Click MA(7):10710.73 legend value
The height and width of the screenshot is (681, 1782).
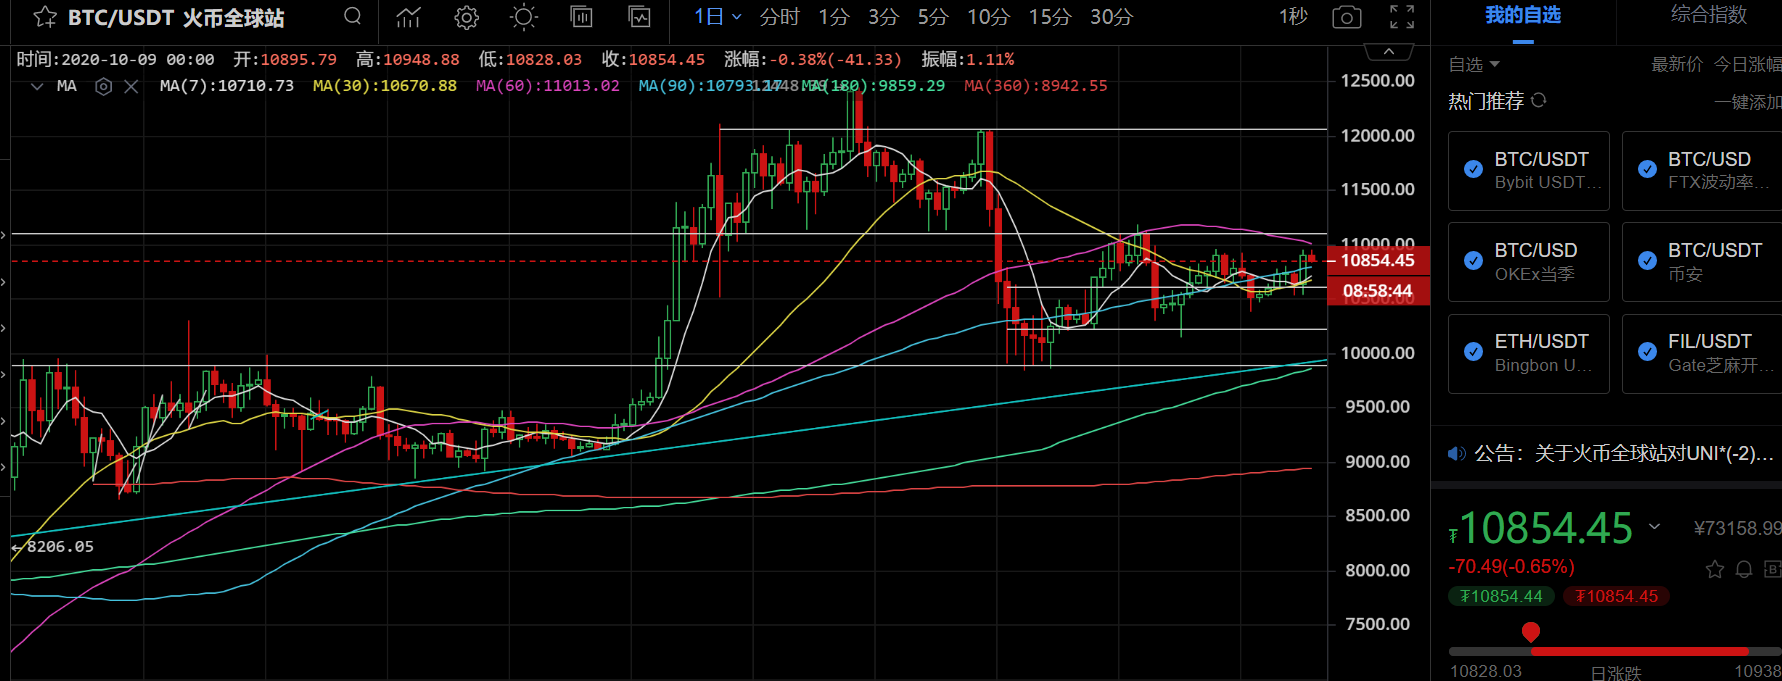[227, 86]
